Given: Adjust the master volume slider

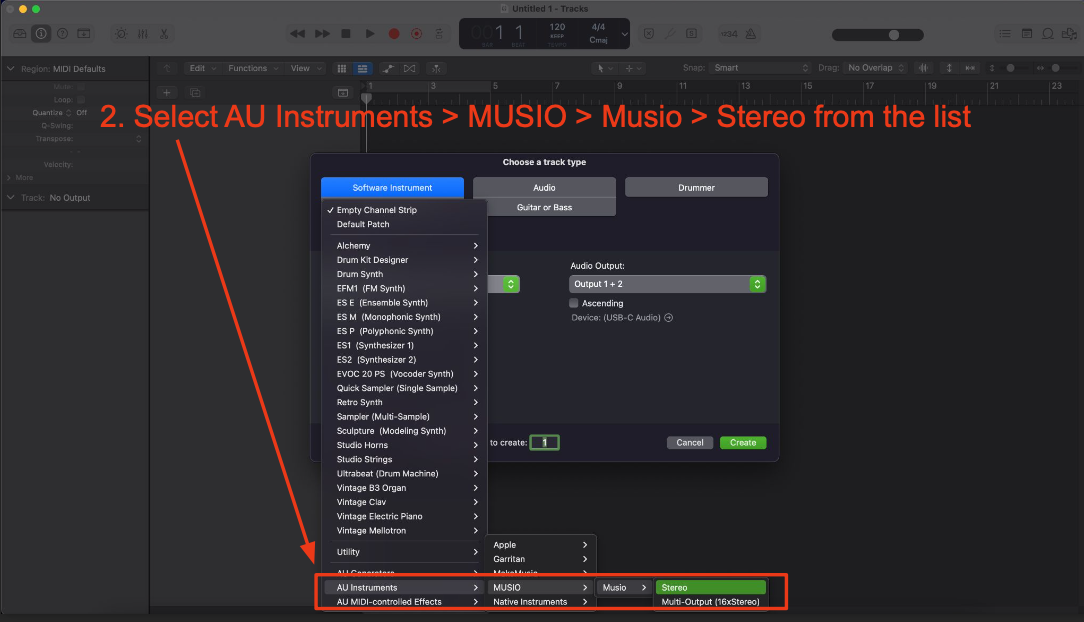Looking at the screenshot, I should pos(877,35).
